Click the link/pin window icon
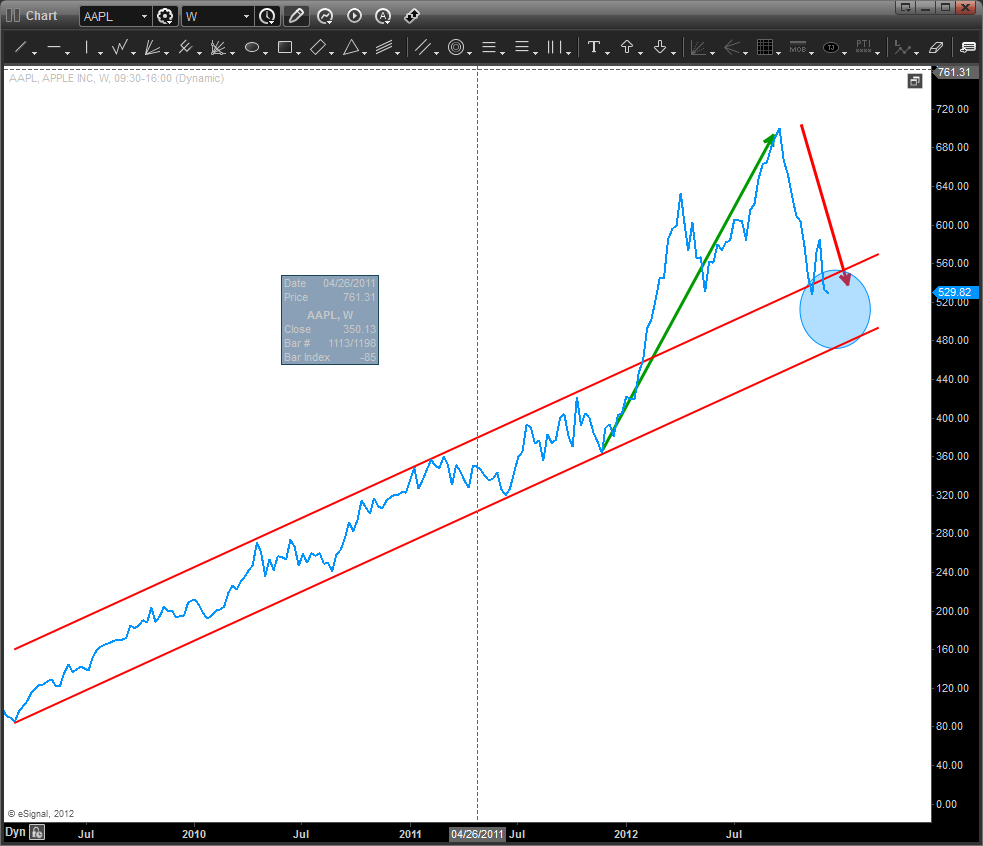Image resolution: width=983 pixels, height=846 pixels. (x=412, y=16)
